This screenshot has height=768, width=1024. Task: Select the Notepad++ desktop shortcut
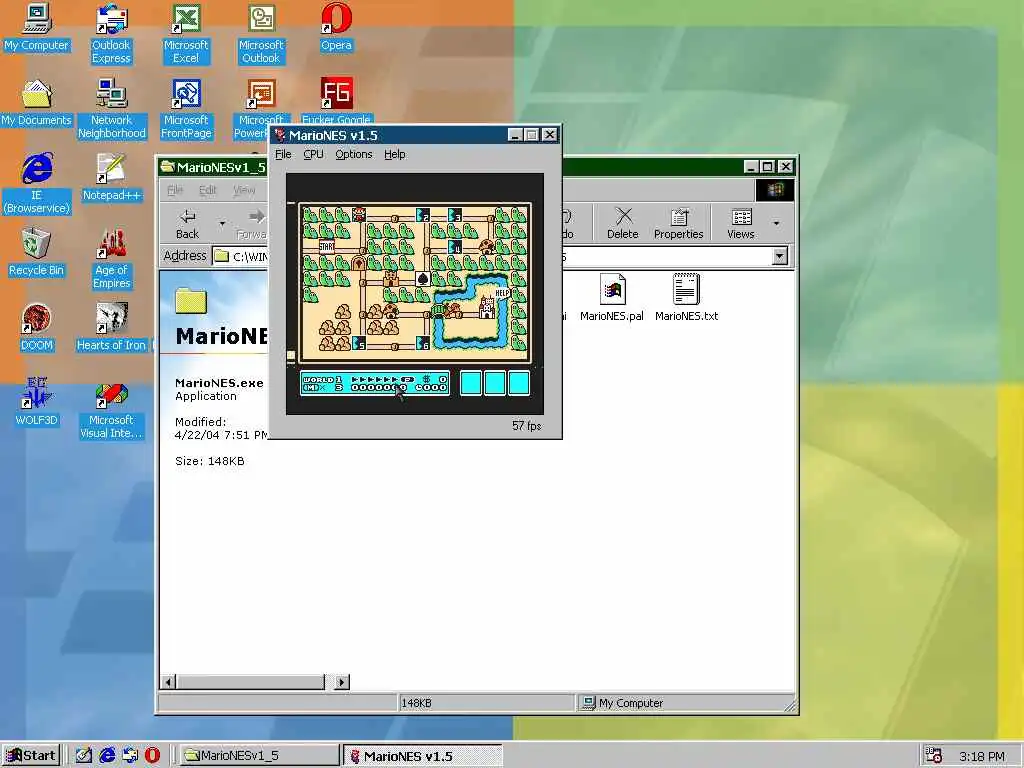click(x=111, y=178)
